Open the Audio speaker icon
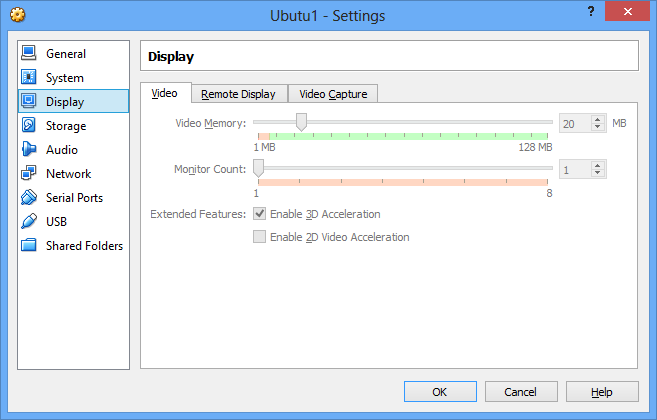 pyautogui.click(x=28, y=149)
